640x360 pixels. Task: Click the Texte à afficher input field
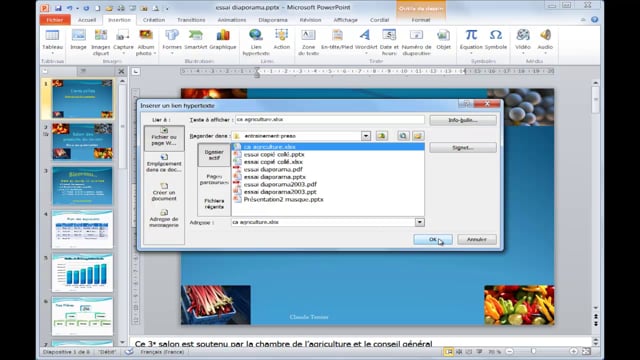coord(329,120)
